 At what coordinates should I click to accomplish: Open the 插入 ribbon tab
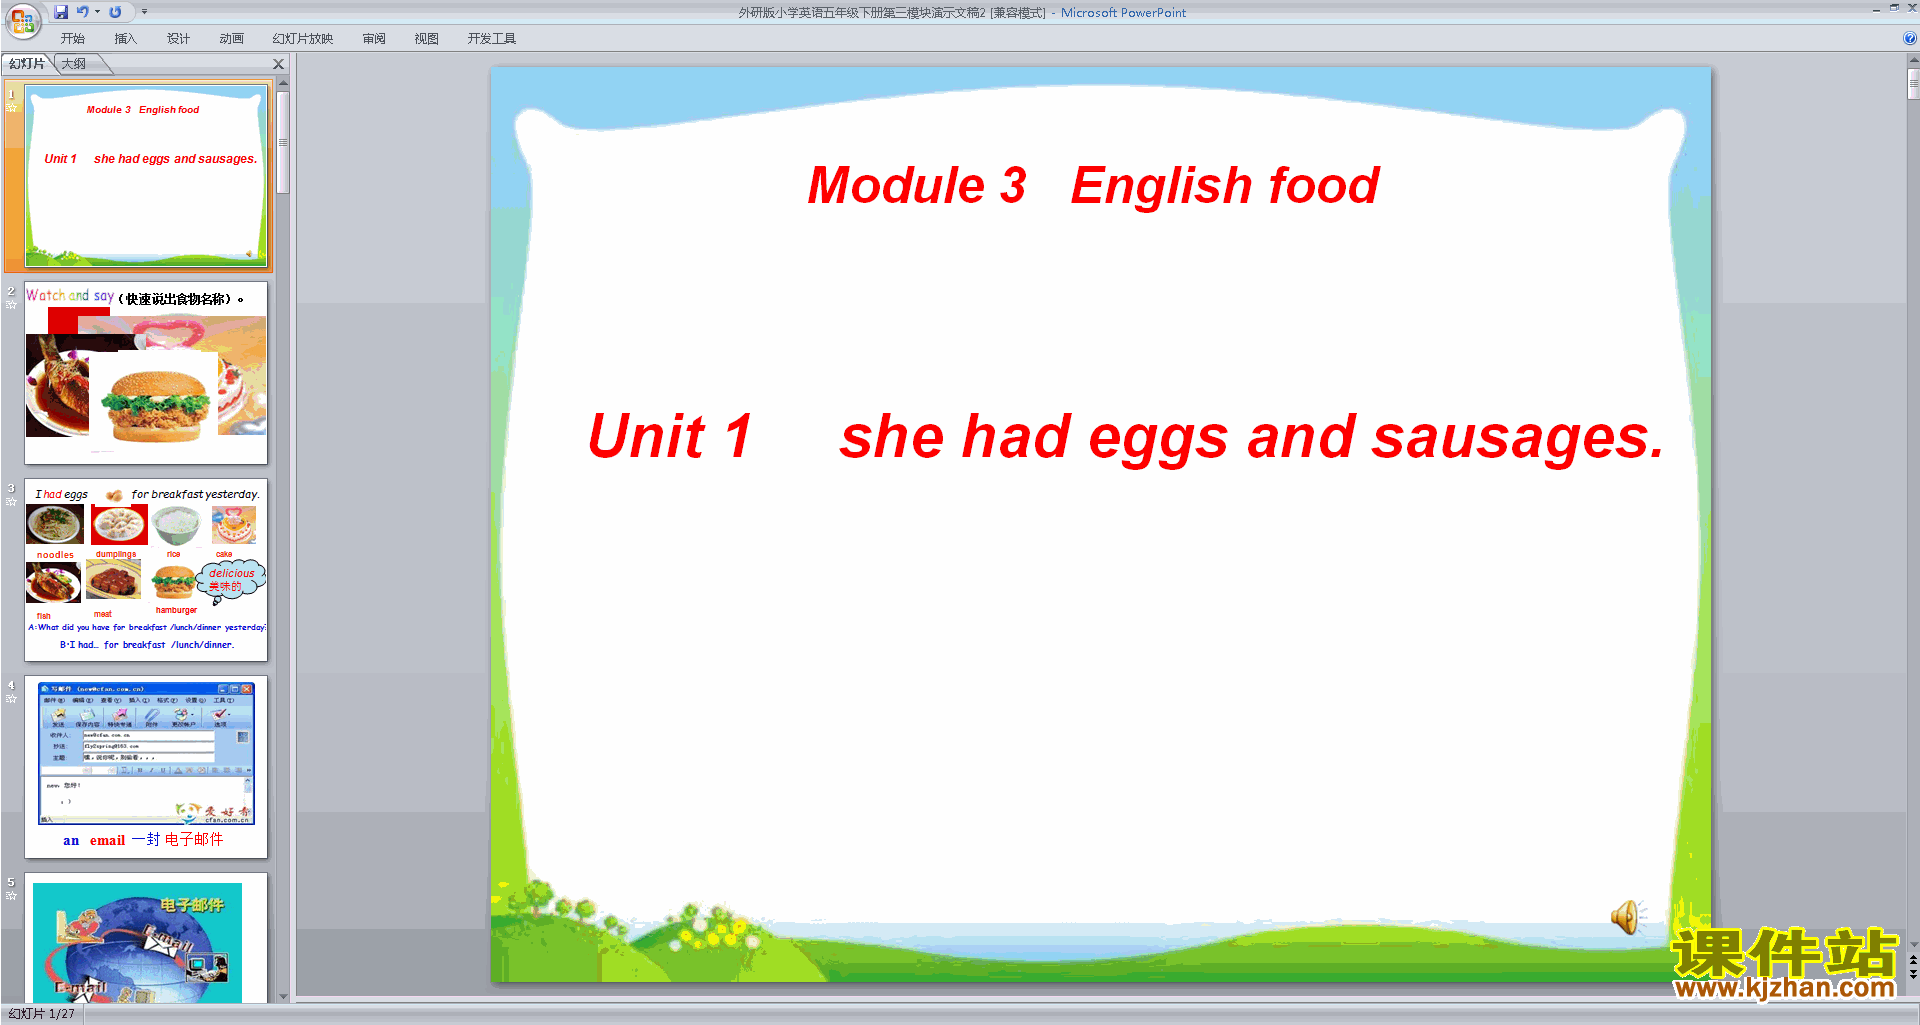coord(126,38)
